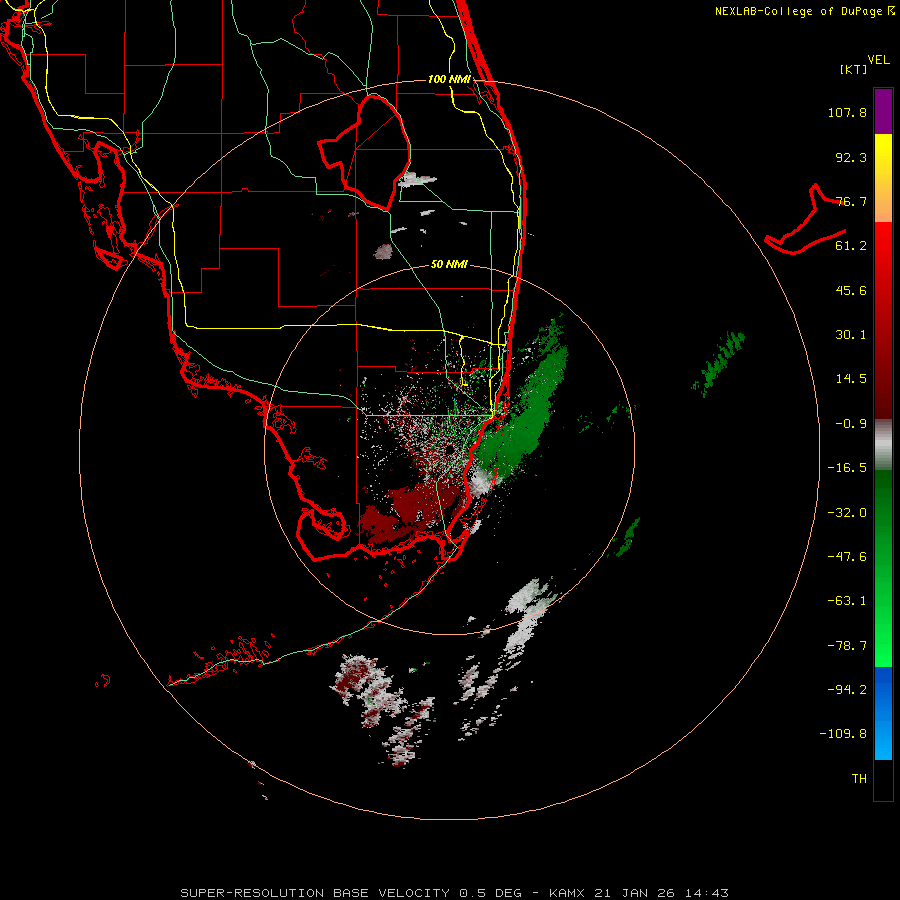Select the 76.7 velocity scale value
This screenshot has width=900, height=900.
851,201
